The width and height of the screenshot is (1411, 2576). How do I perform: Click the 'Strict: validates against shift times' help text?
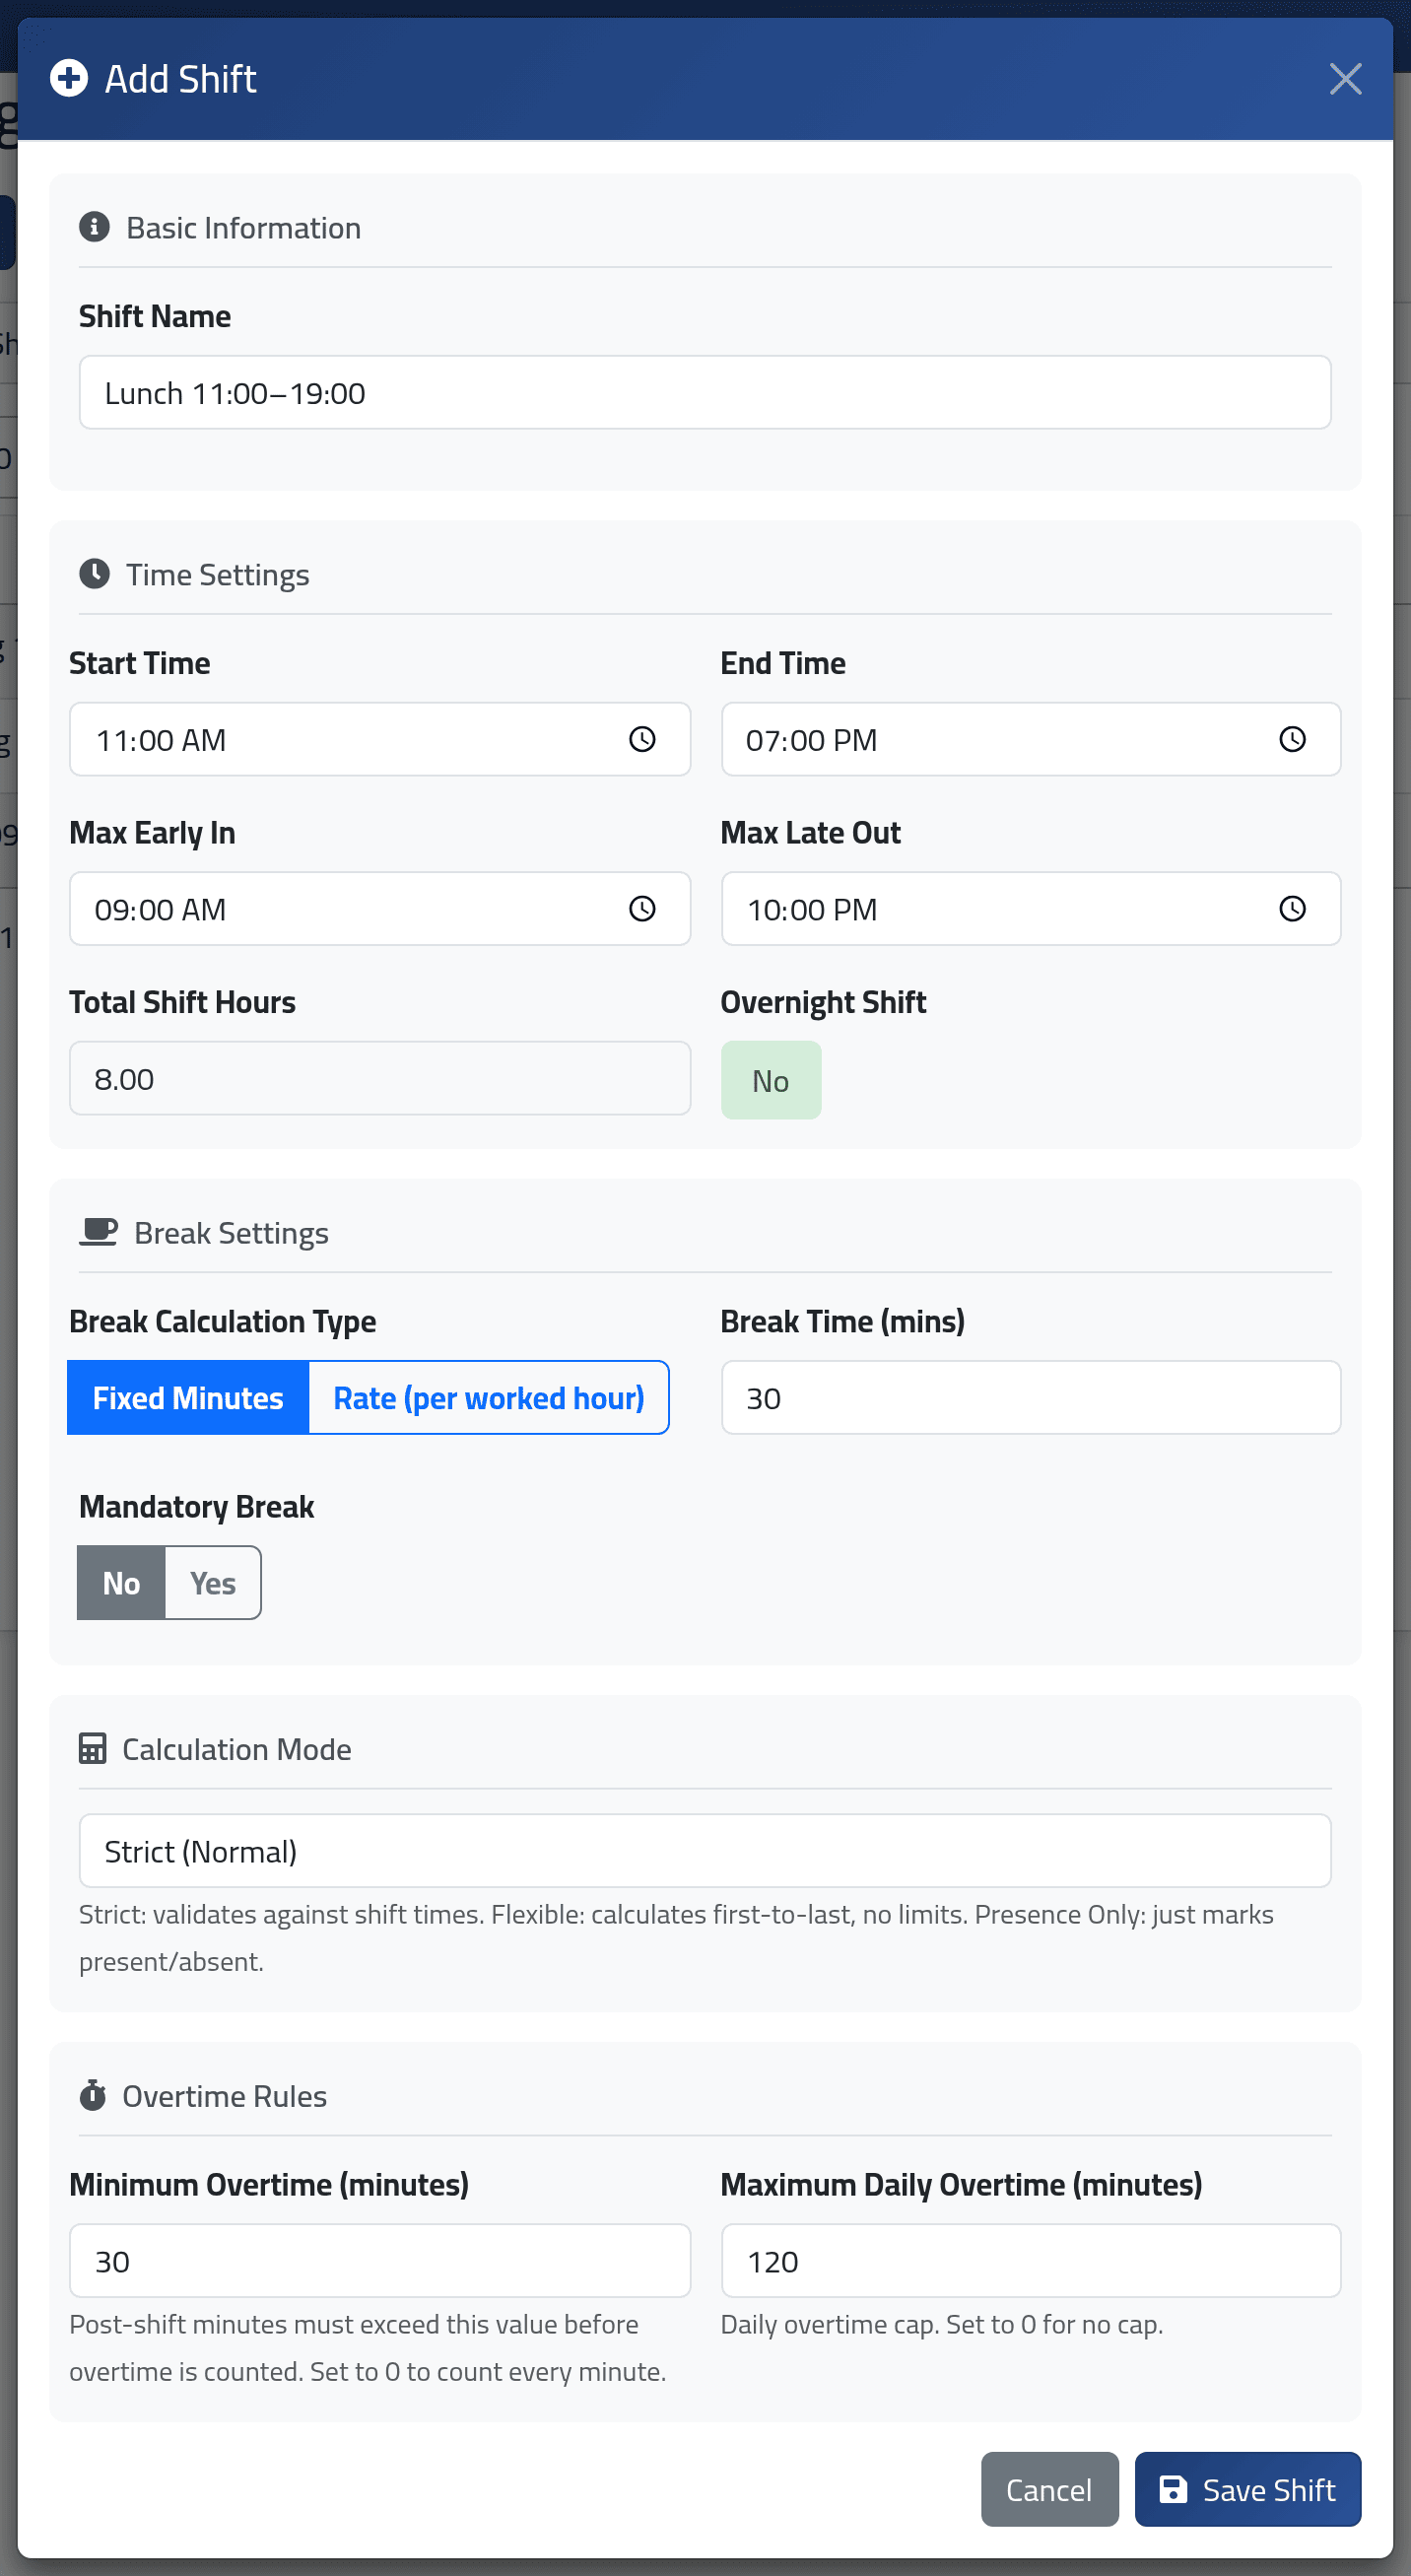676,1937
